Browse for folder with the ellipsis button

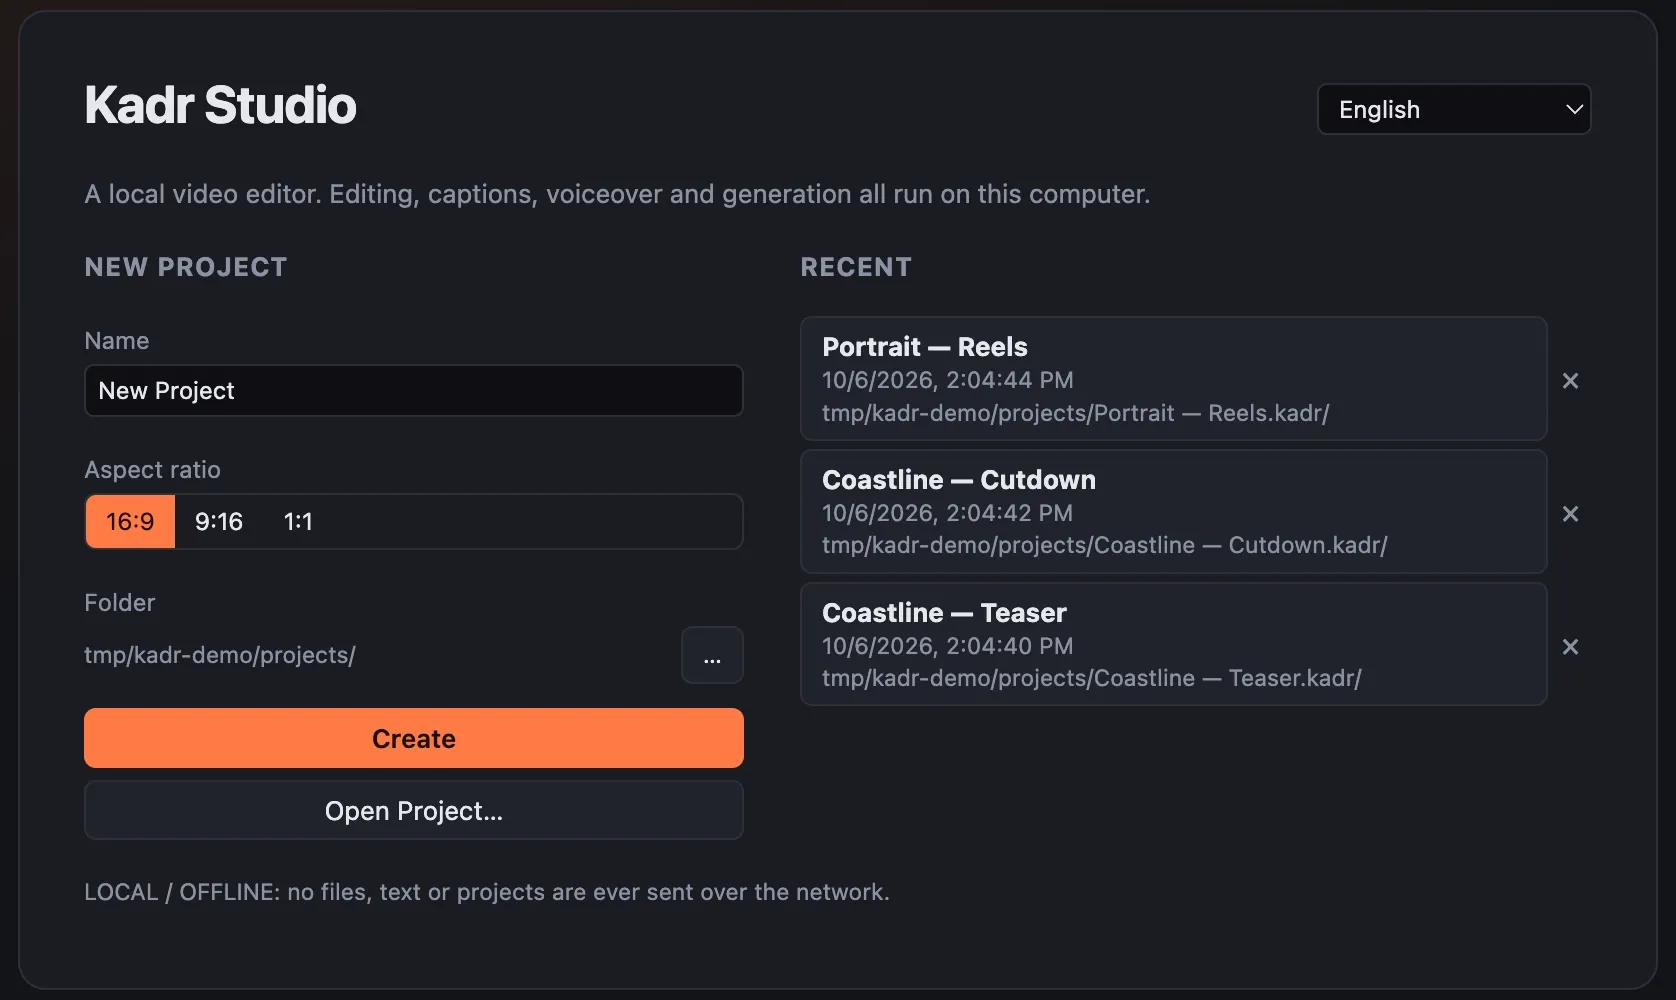click(x=712, y=655)
